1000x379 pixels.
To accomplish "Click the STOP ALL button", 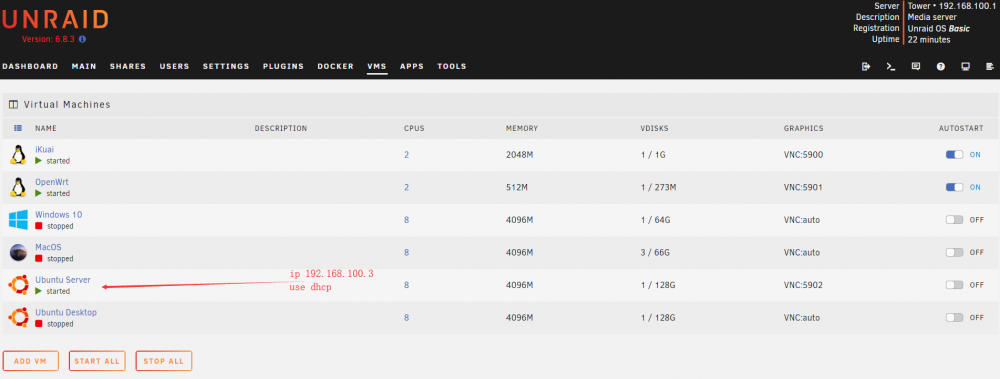I will 163,361.
